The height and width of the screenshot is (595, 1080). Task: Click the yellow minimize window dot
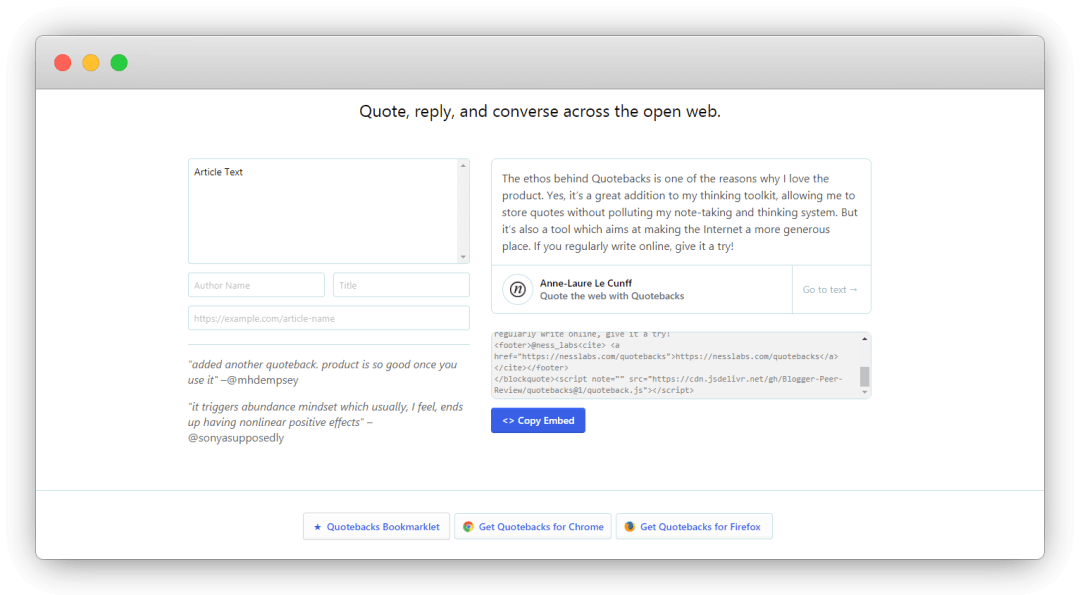pyautogui.click(x=91, y=63)
